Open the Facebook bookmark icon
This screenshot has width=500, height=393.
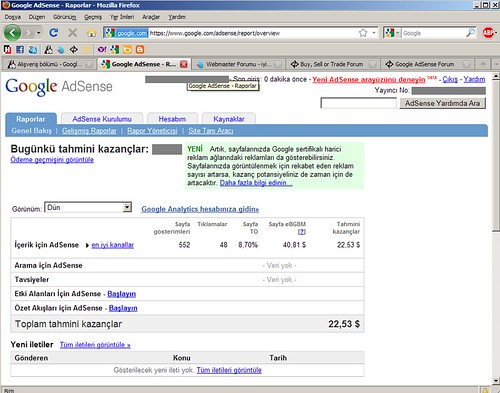pos(20,50)
